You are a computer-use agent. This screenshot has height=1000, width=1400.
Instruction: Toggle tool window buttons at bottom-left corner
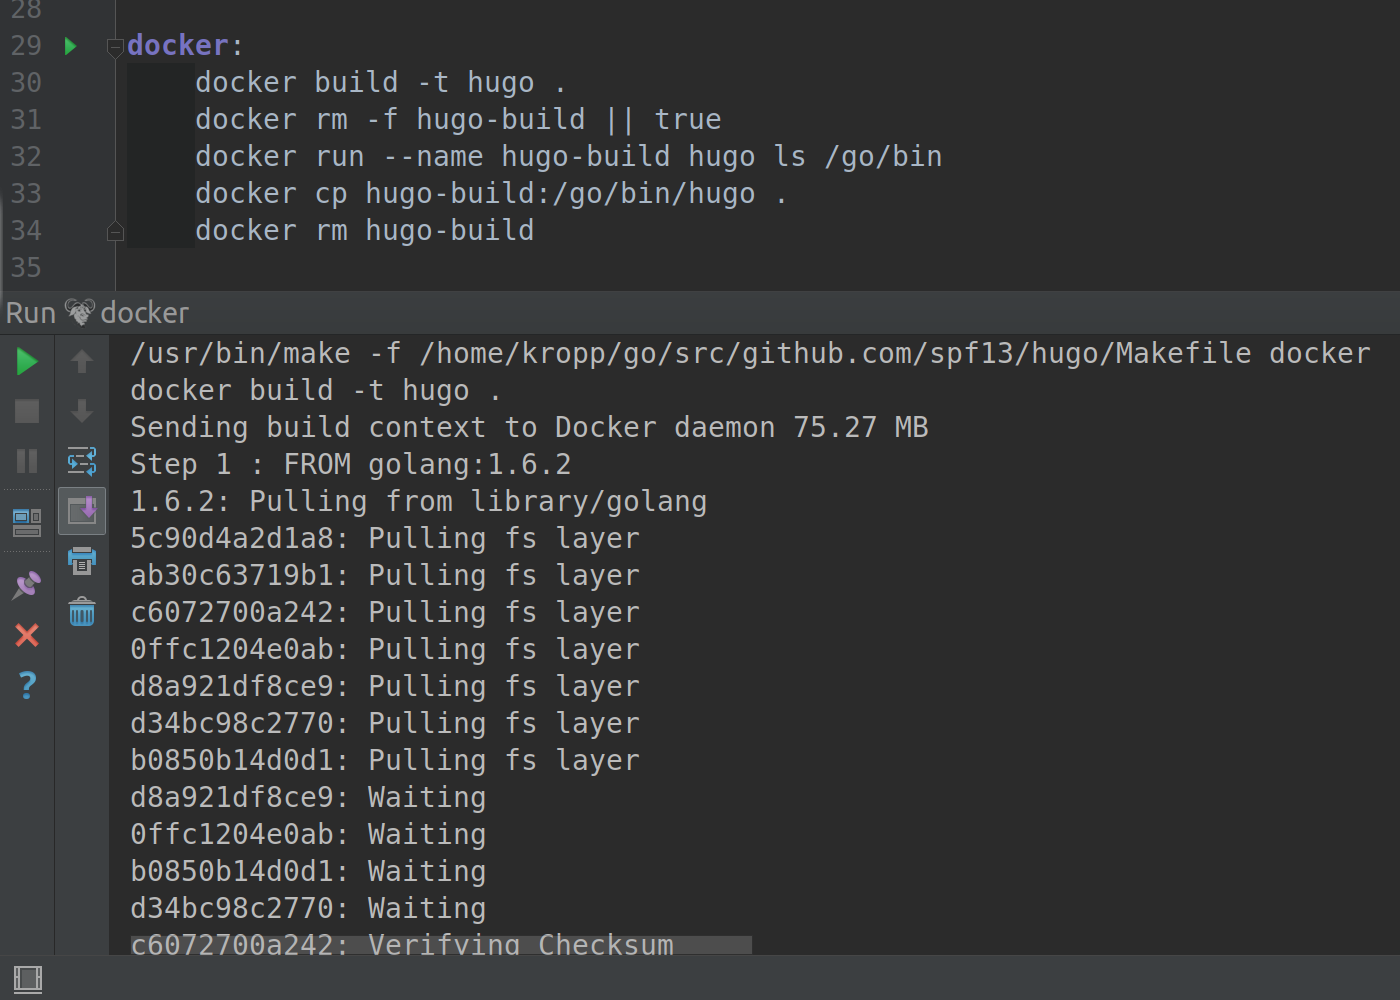pos(28,979)
